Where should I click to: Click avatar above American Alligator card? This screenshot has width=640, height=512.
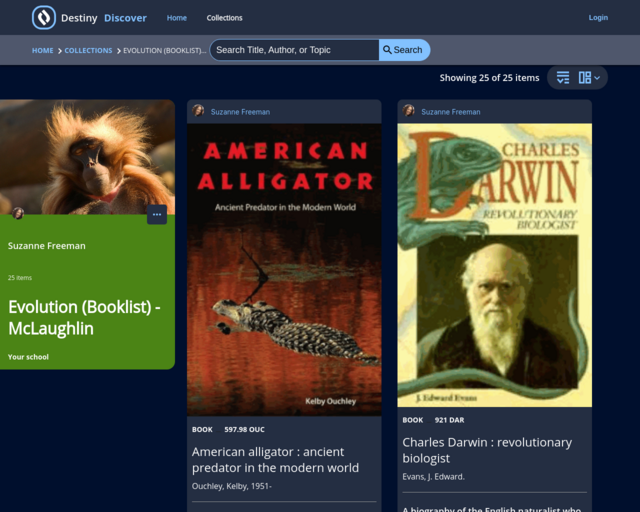coord(198,110)
